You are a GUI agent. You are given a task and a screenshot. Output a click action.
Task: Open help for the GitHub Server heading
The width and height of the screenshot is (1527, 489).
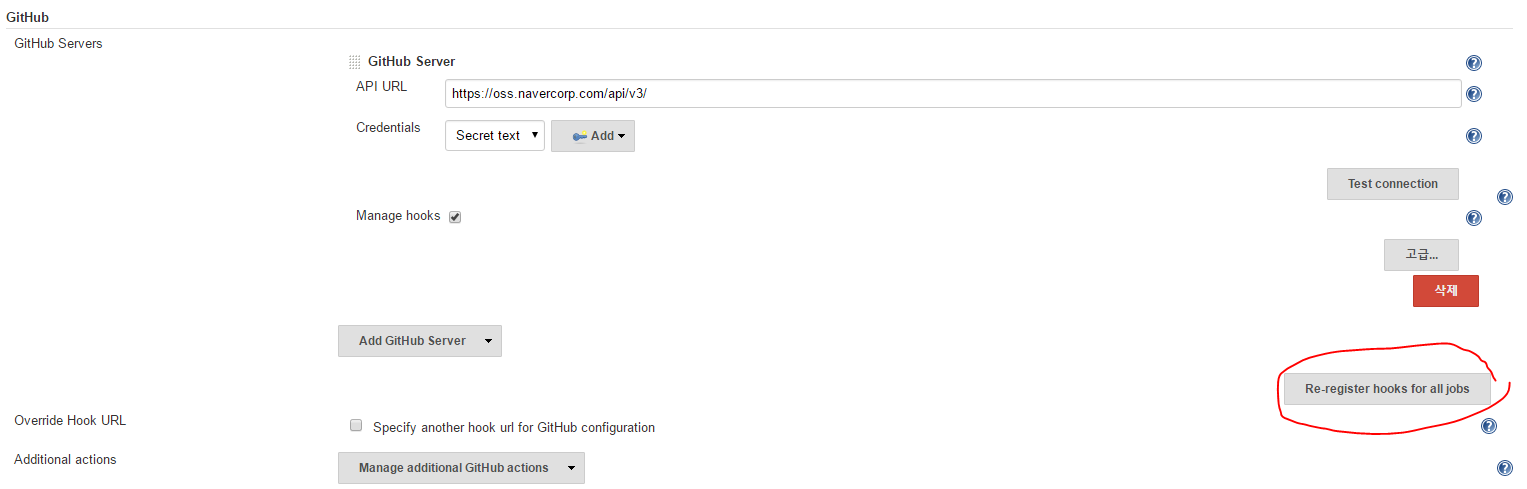point(1473,63)
